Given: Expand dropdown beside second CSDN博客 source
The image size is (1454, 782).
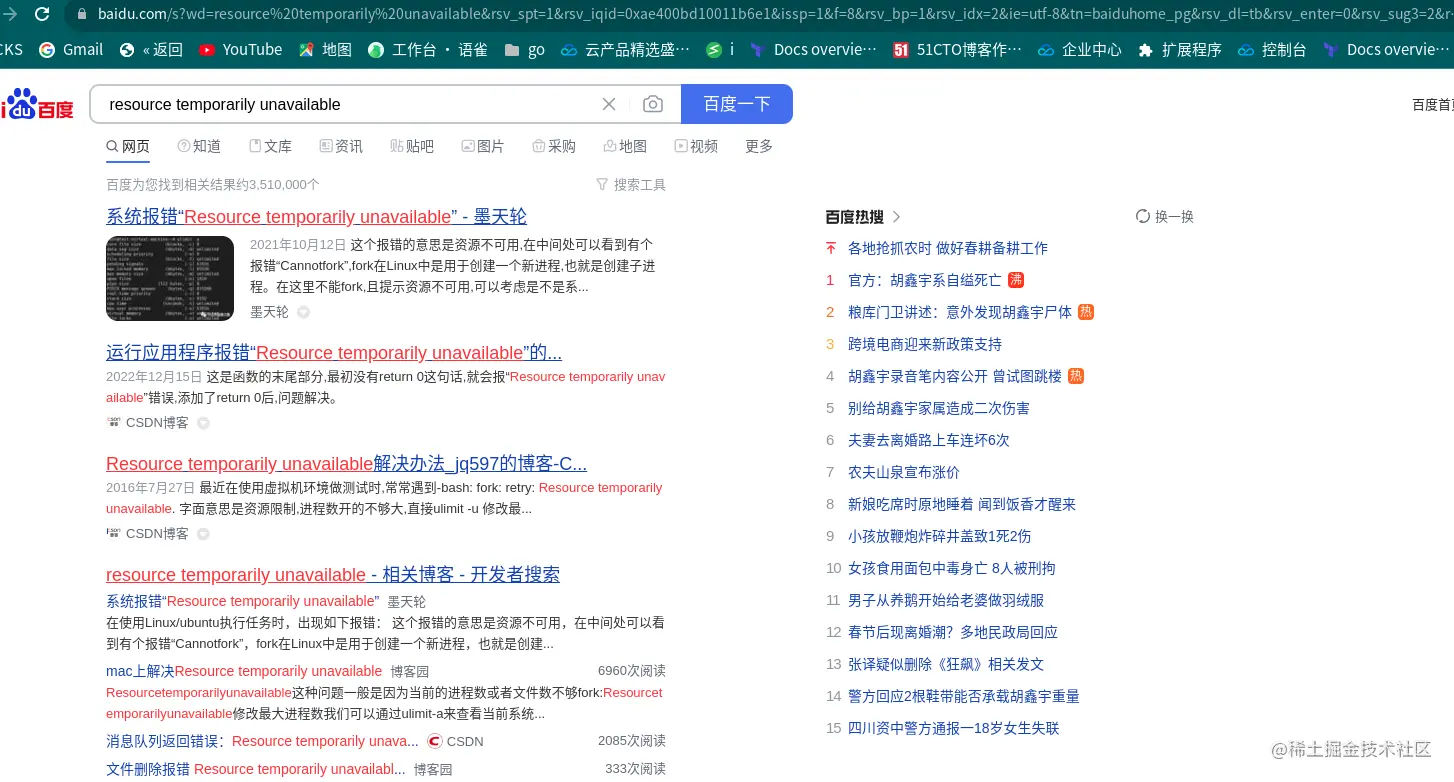Looking at the screenshot, I should click(x=203, y=534).
